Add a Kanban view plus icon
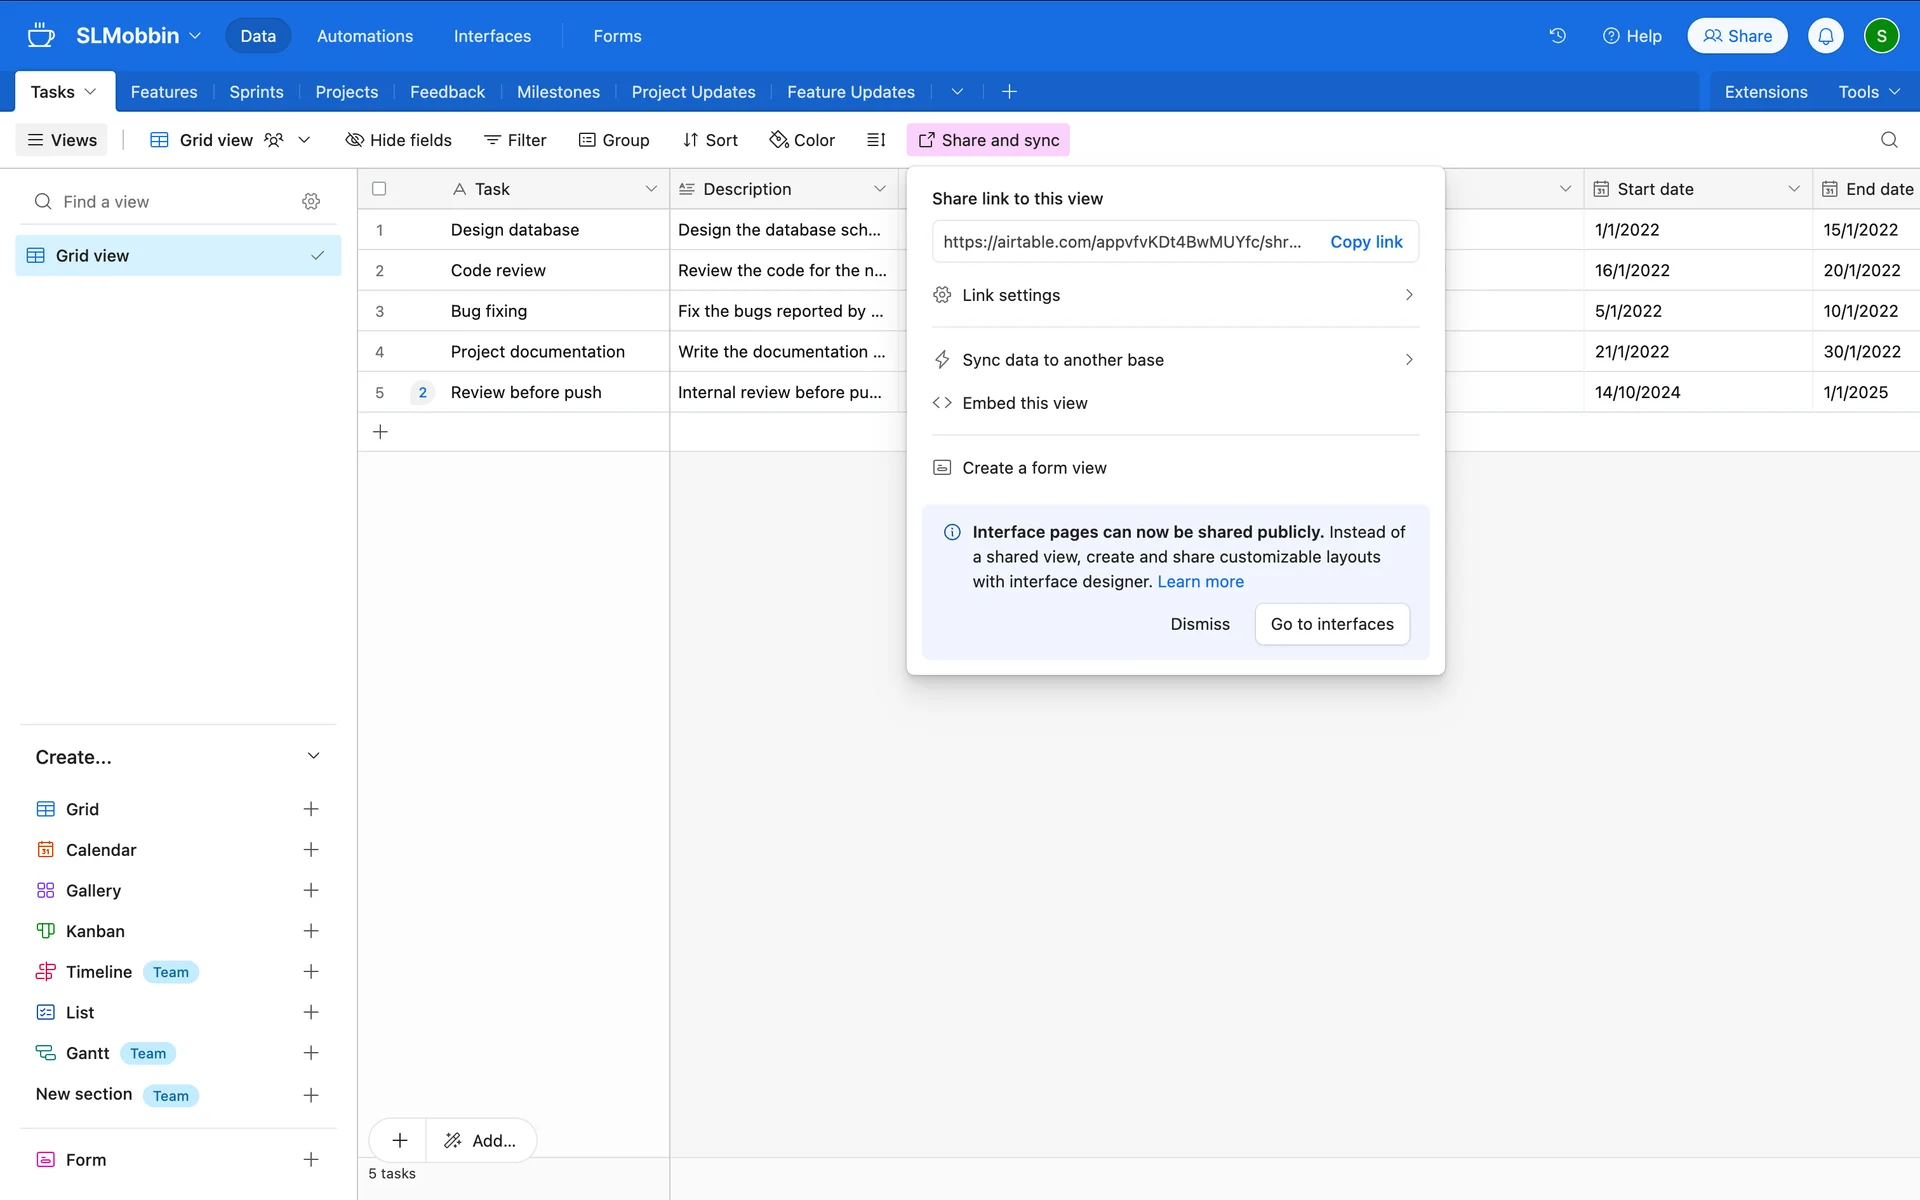The height and width of the screenshot is (1200, 1920). [x=311, y=931]
